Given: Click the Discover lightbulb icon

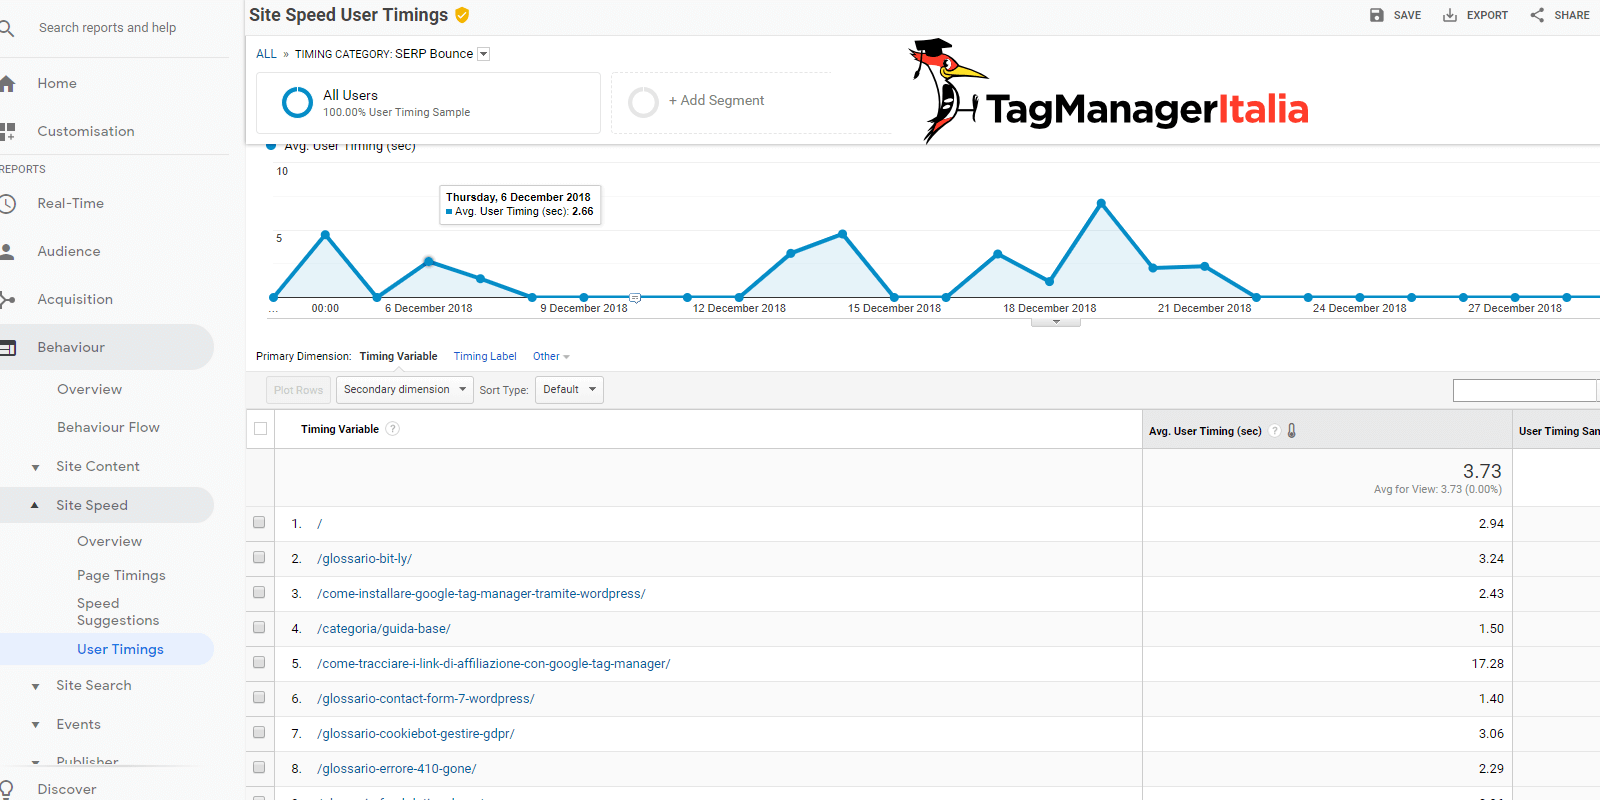Looking at the screenshot, I should pos(7,789).
